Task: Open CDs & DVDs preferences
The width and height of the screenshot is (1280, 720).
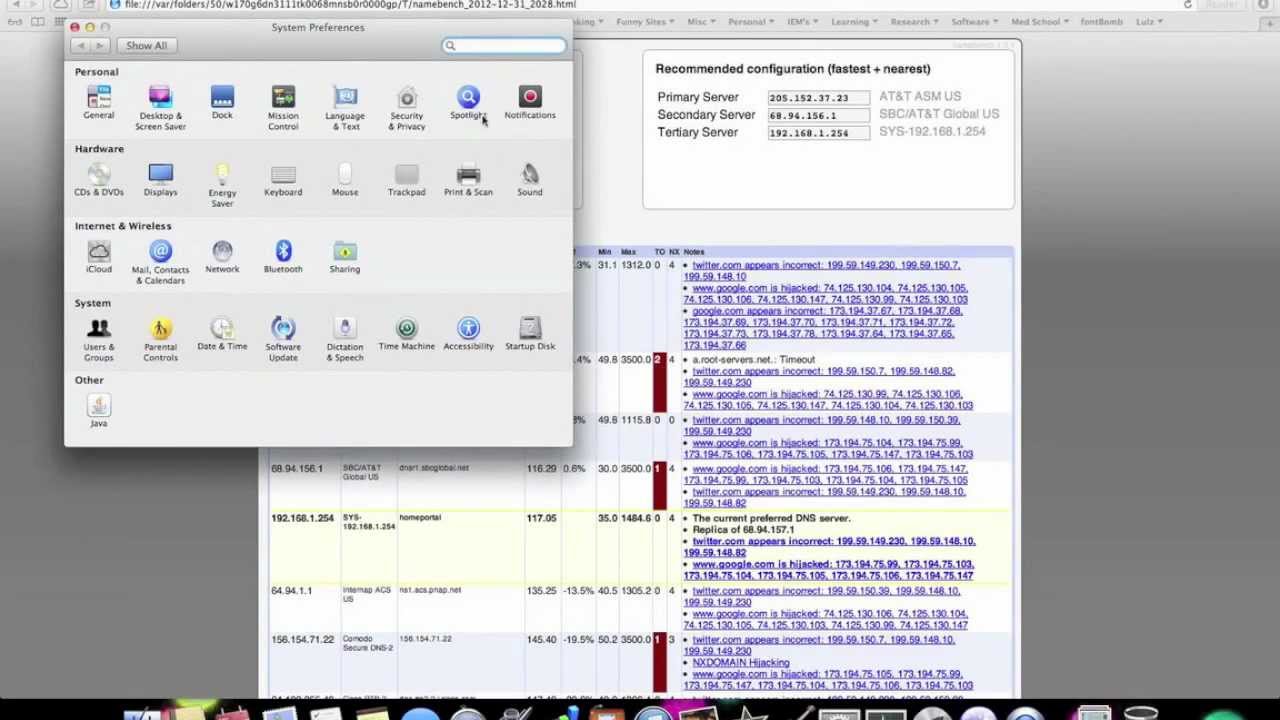Action: (98, 180)
